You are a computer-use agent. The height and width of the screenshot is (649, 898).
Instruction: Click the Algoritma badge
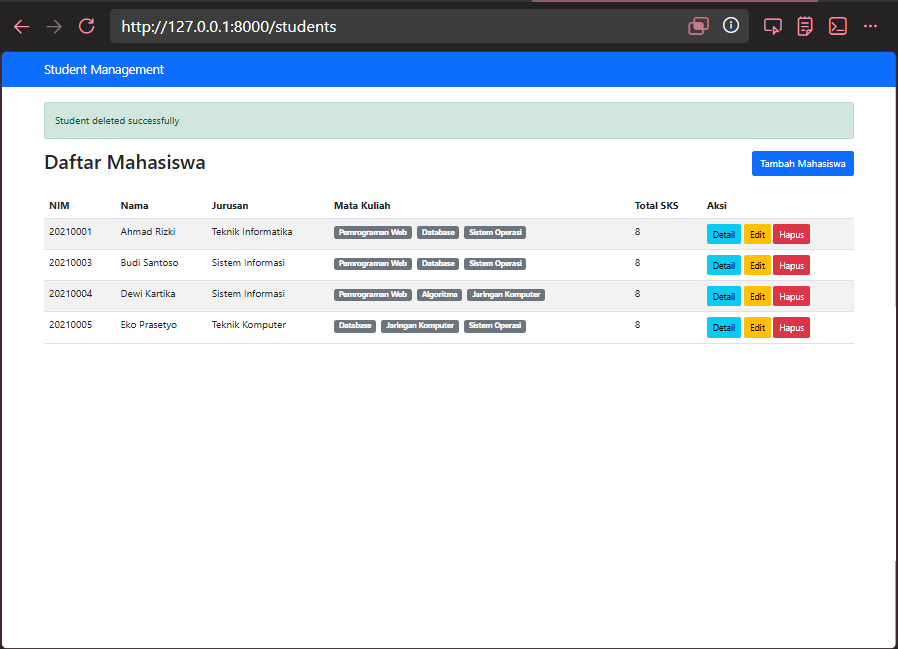click(x=439, y=294)
